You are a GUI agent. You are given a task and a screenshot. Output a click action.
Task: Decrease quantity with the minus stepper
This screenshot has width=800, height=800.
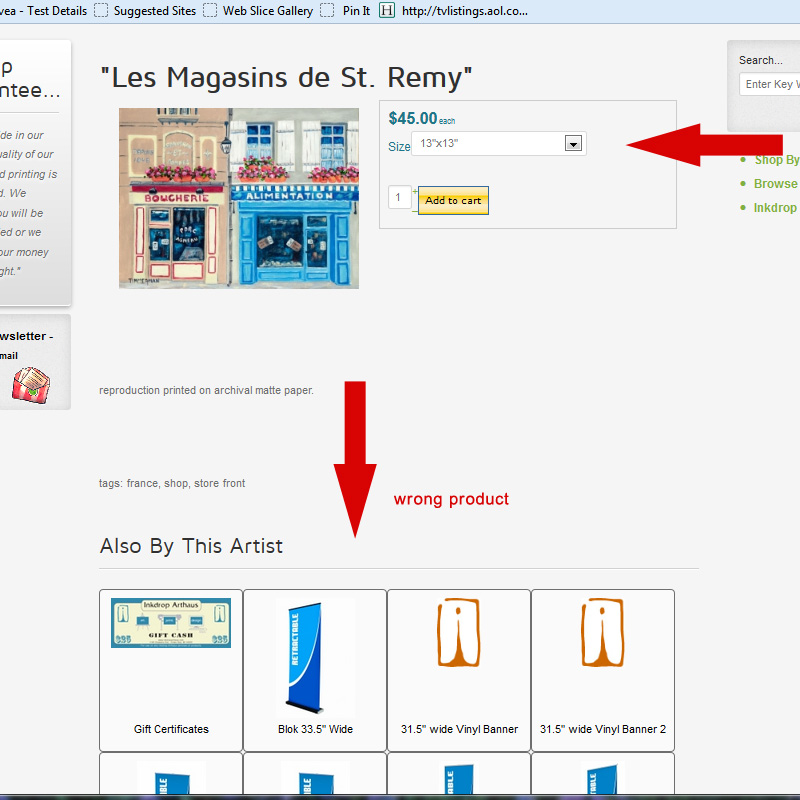(x=415, y=211)
